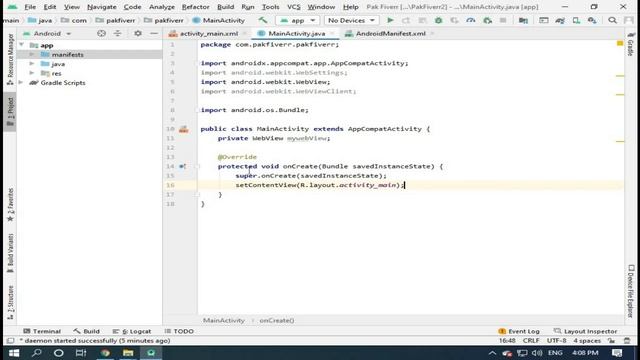Viewport: 640px width, 360px height.
Task: Open the Android project view dropdown
Action: pyautogui.click(x=47, y=33)
